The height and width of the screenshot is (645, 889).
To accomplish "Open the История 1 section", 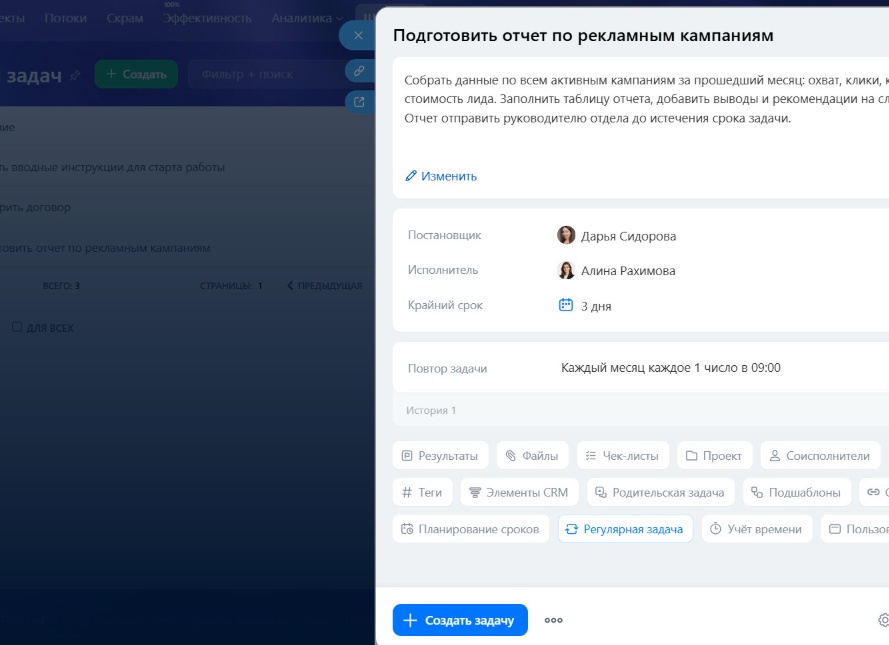I will (x=430, y=410).
